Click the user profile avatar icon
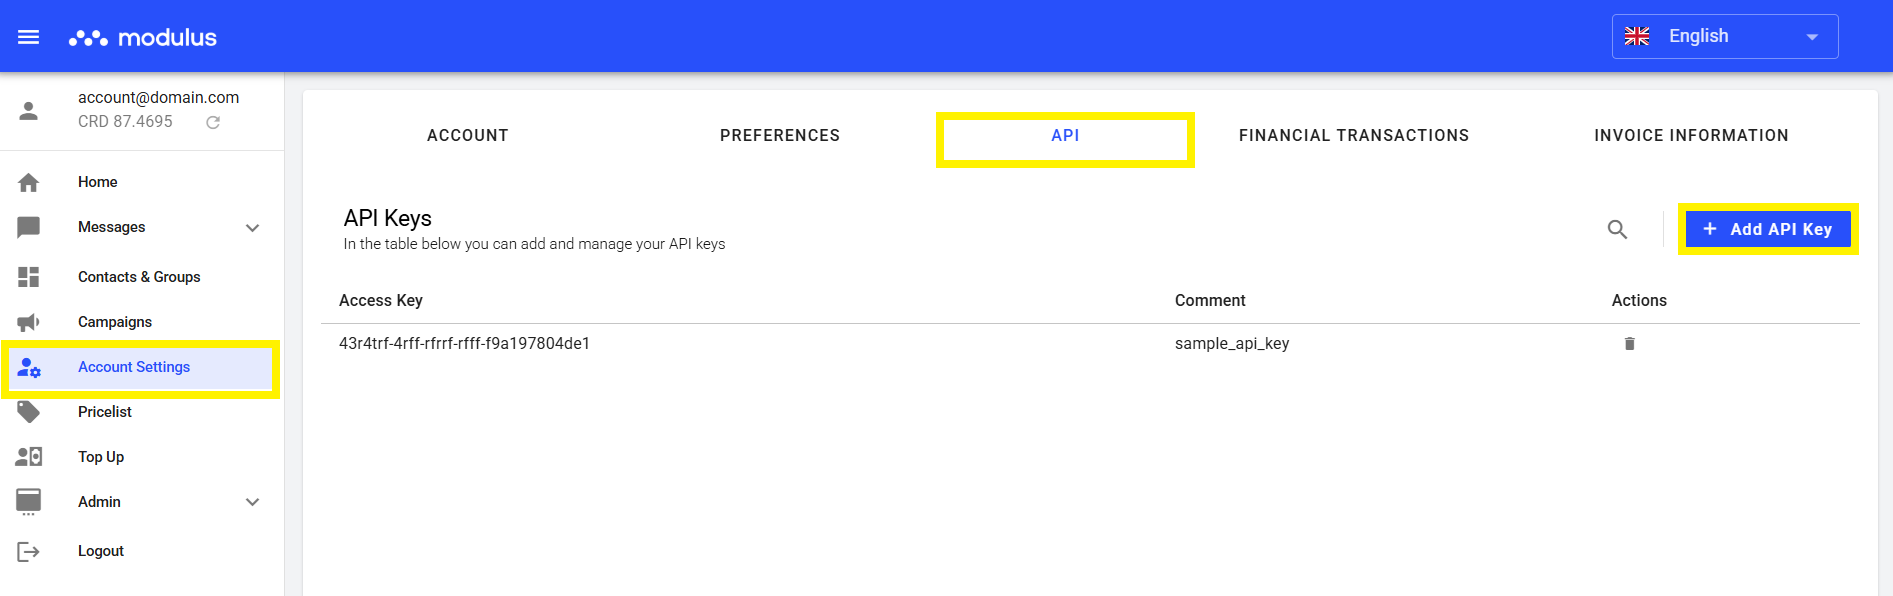The width and height of the screenshot is (1893, 596). (29, 110)
